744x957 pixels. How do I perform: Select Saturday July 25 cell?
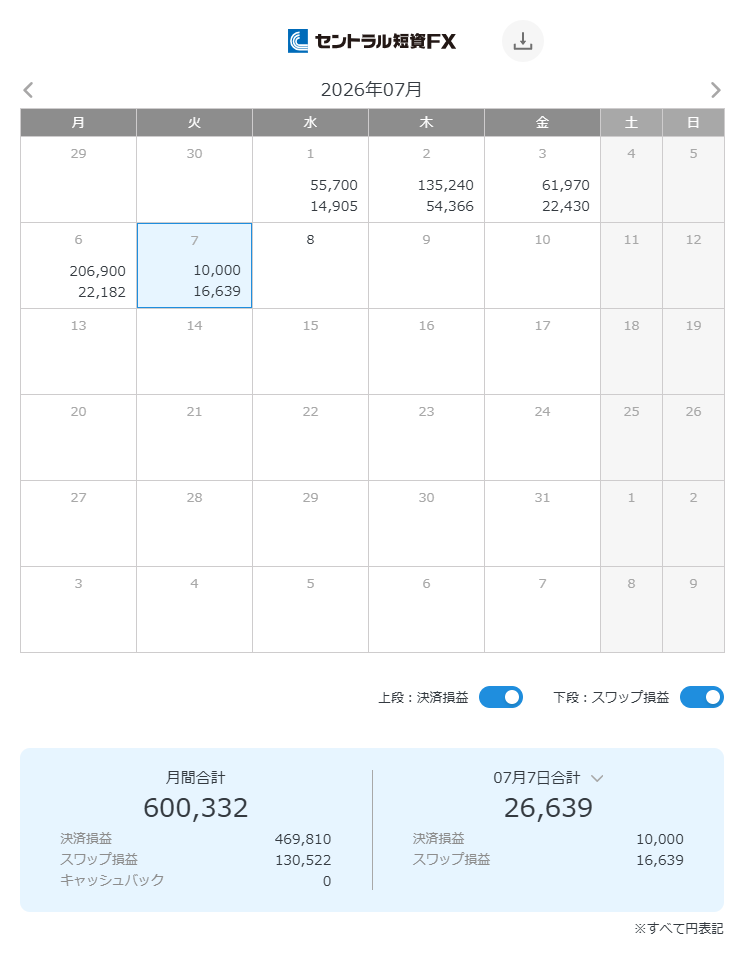click(x=632, y=438)
